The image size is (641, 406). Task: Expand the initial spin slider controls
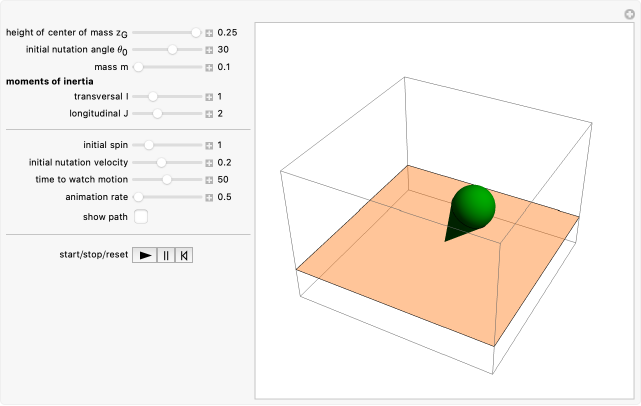(209, 145)
